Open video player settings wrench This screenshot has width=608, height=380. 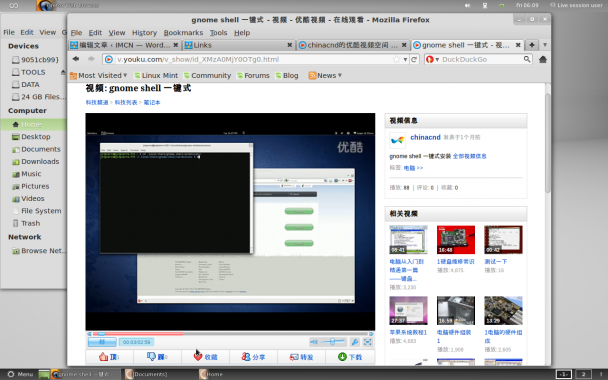[x=354, y=342]
